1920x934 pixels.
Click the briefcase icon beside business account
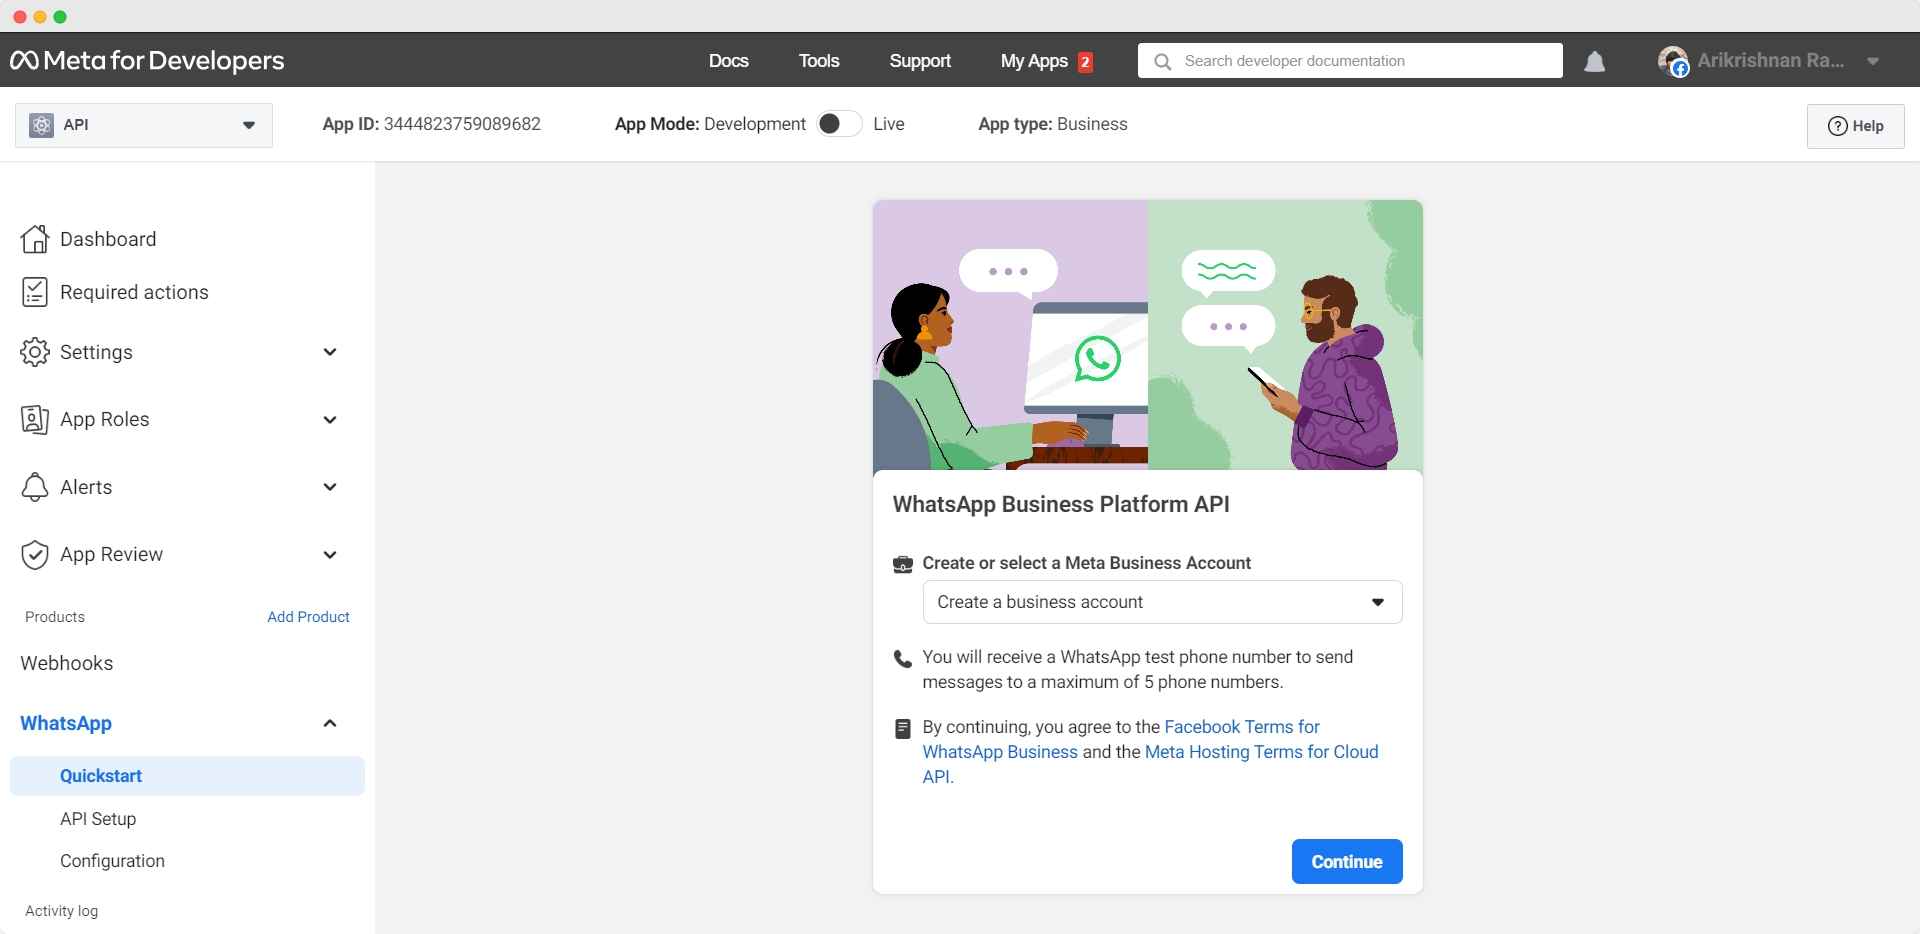pyautogui.click(x=903, y=564)
